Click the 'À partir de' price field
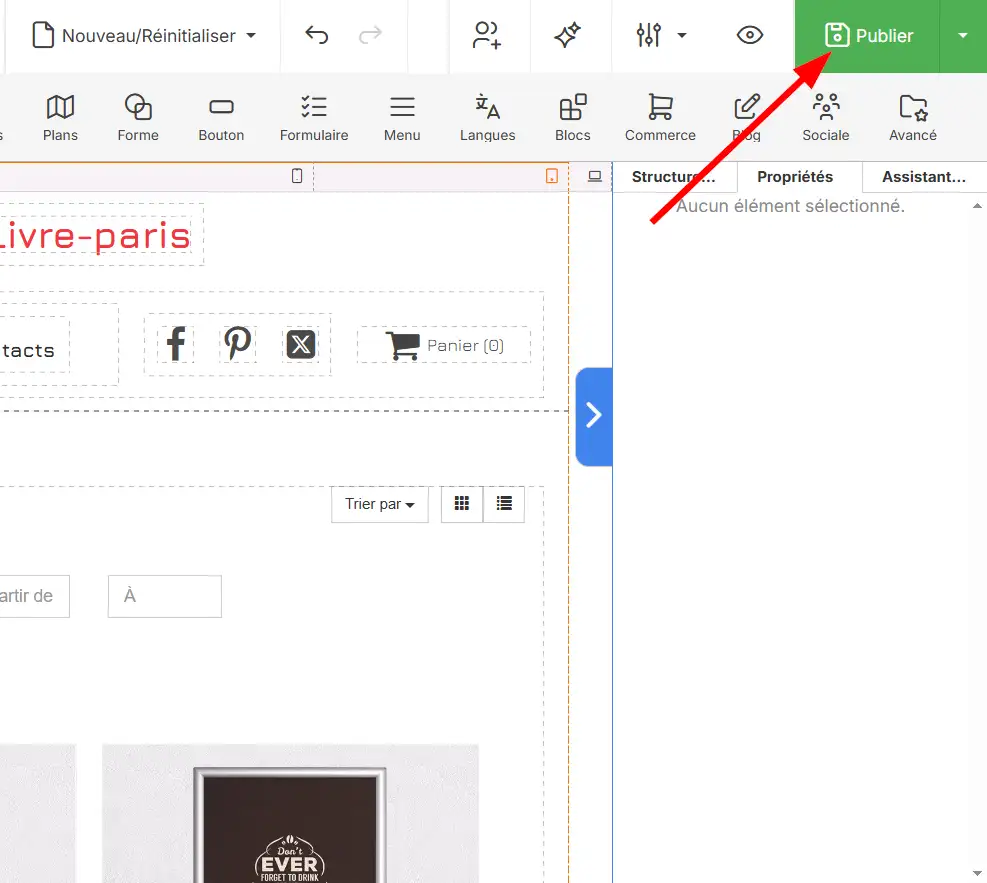 [x=34, y=596]
